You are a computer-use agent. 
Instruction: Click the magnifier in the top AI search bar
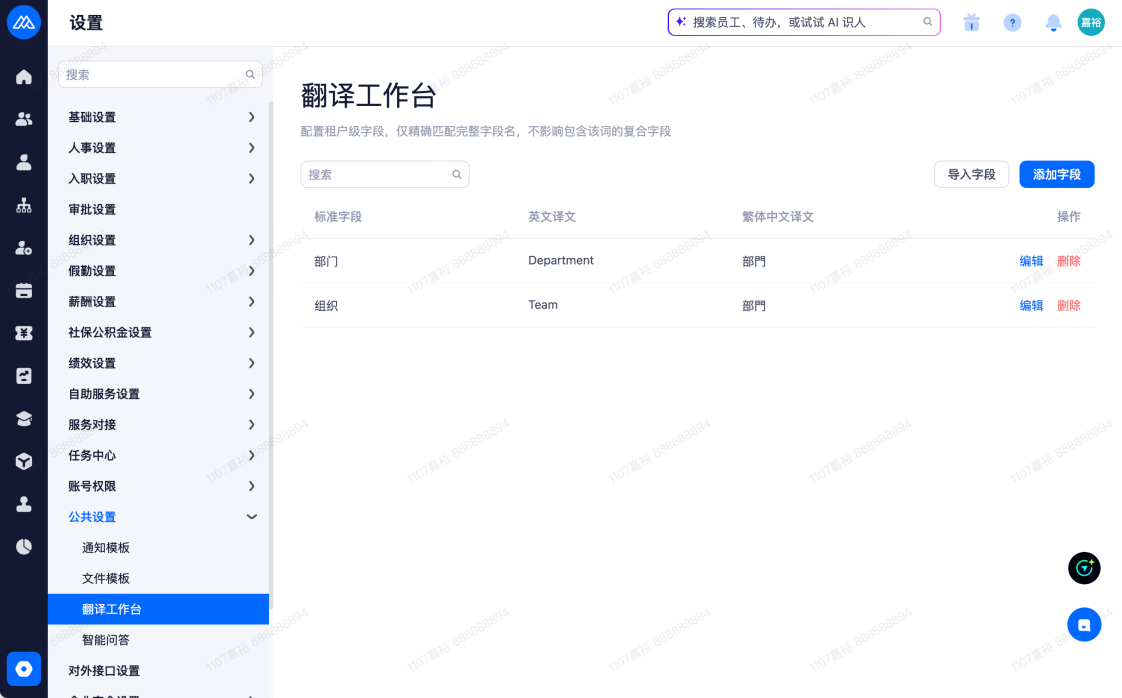click(x=927, y=22)
